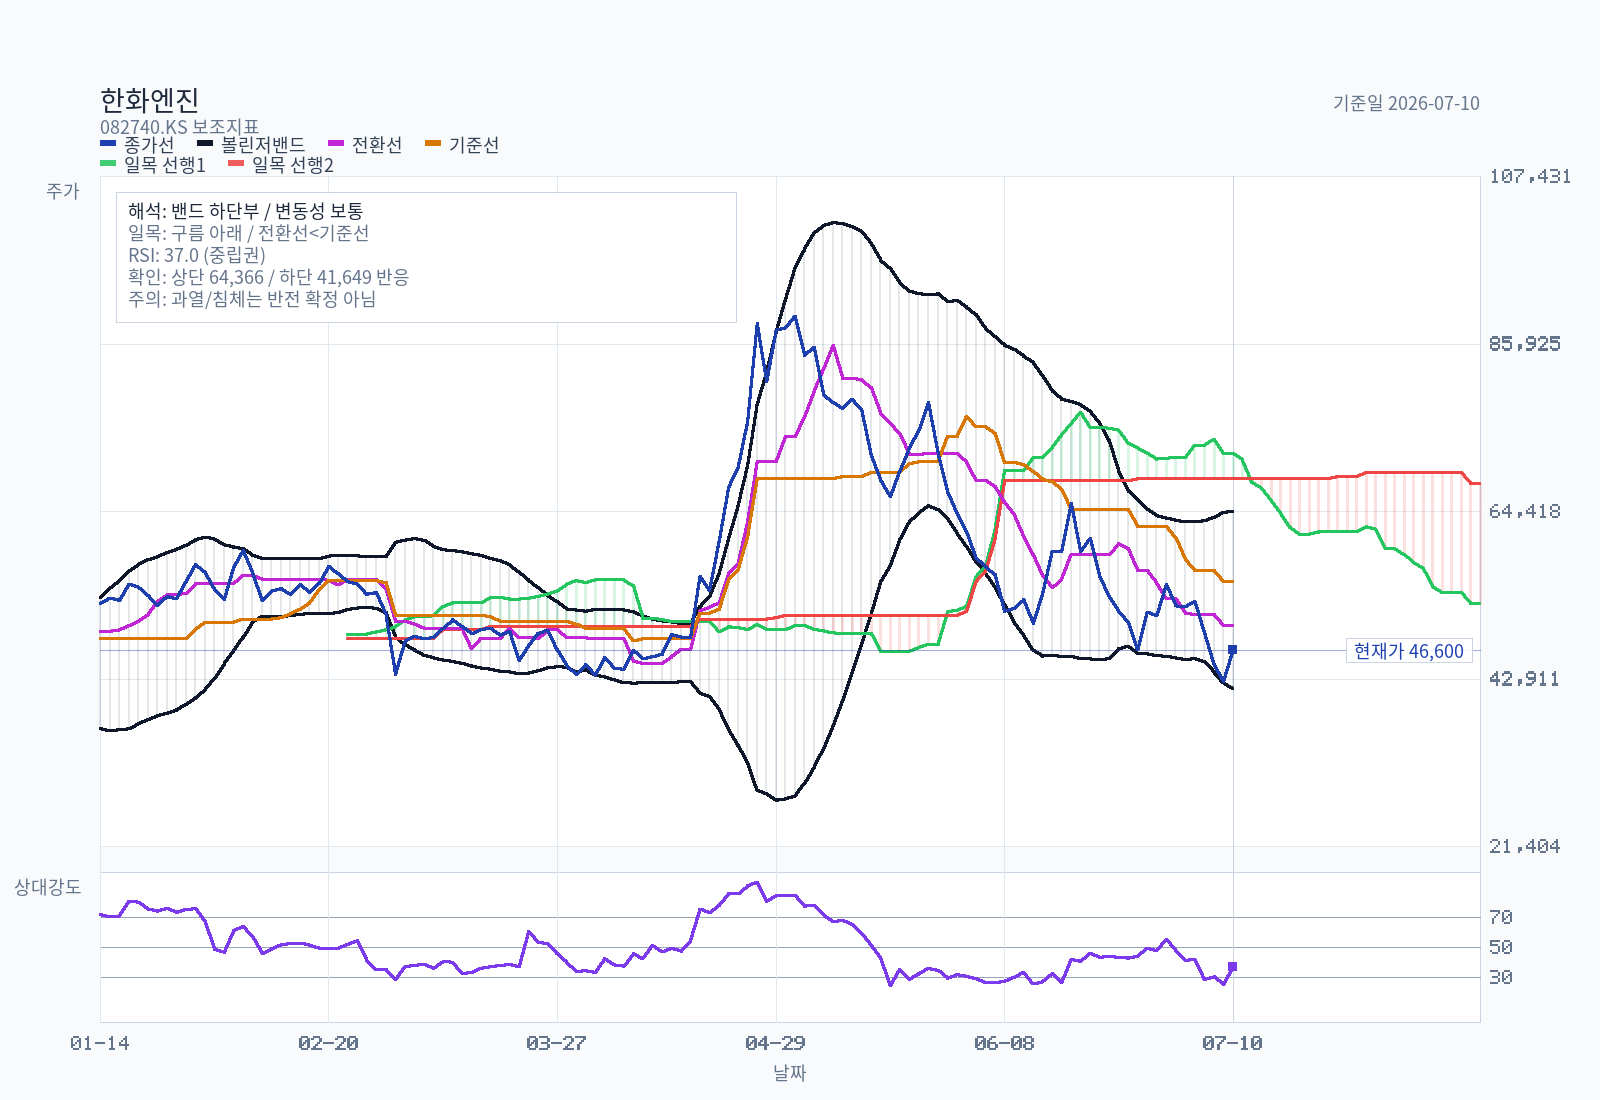Click the 주의: 과열/침체는 annotation line
Image resolution: width=1600 pixels, height=1100 pixels.
click(252, 299)
